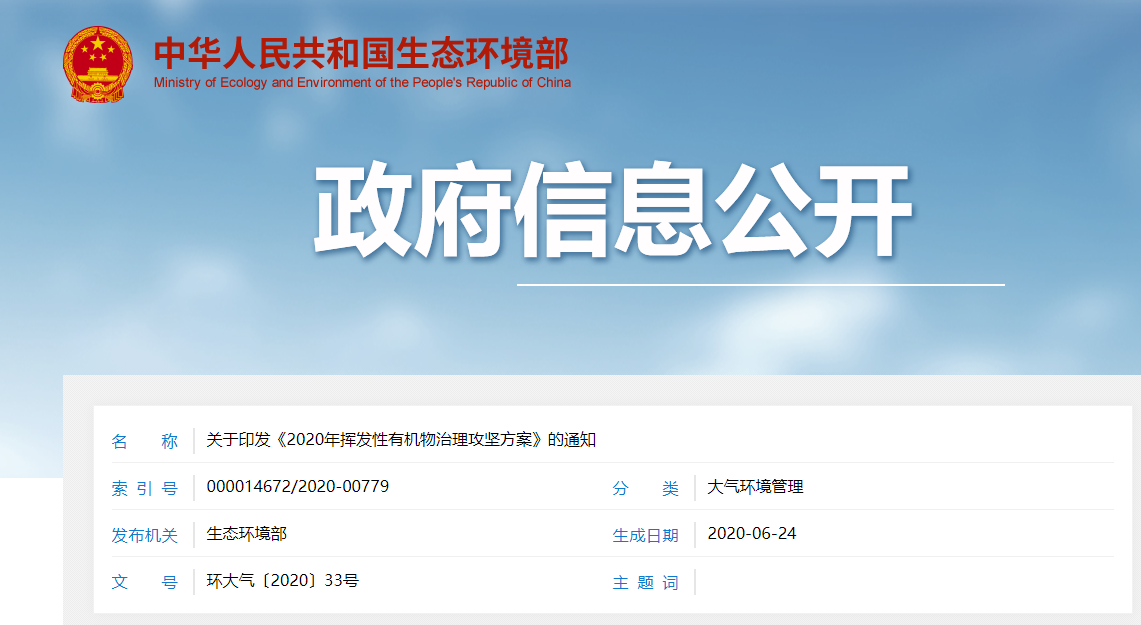Click the national emblem logo
This screenshot has height=625, width=1141.
(98, 64)
